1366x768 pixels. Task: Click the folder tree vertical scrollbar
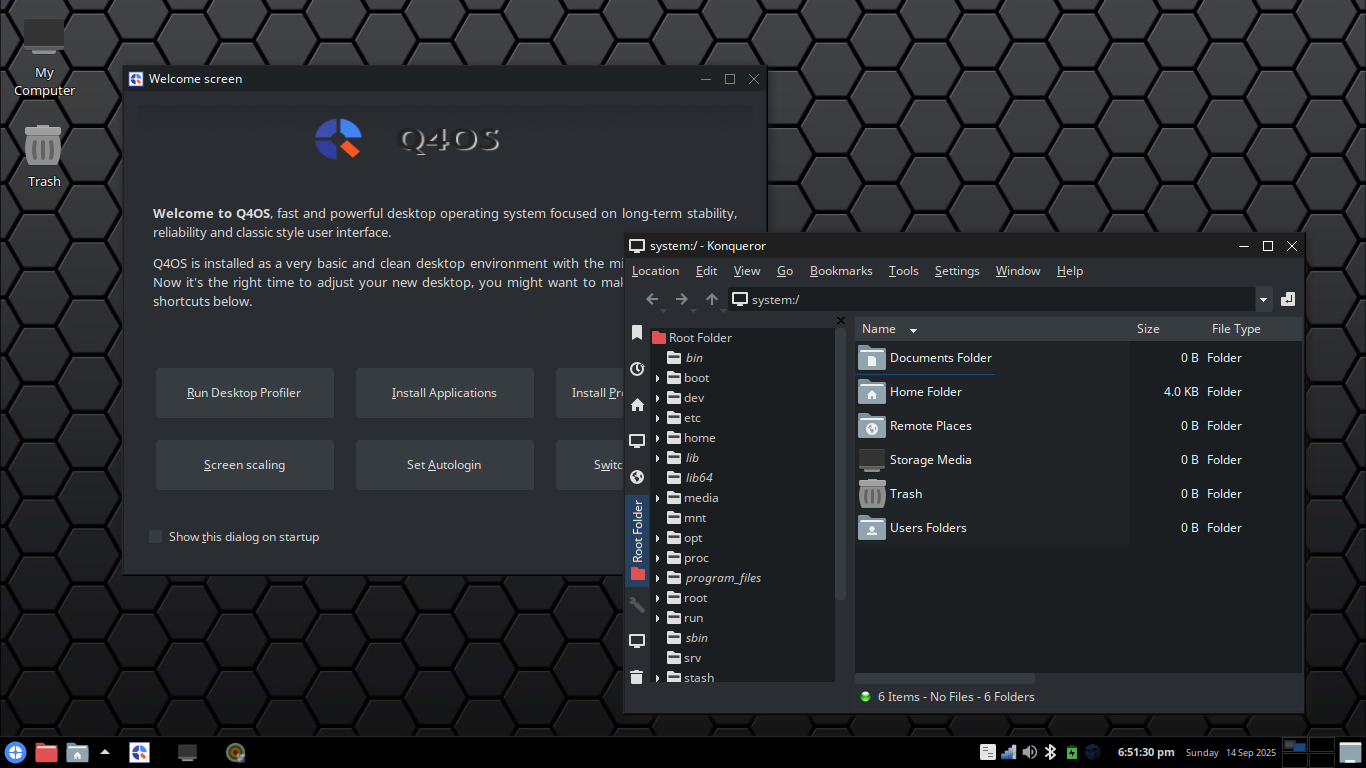click(x=840, y=464)
